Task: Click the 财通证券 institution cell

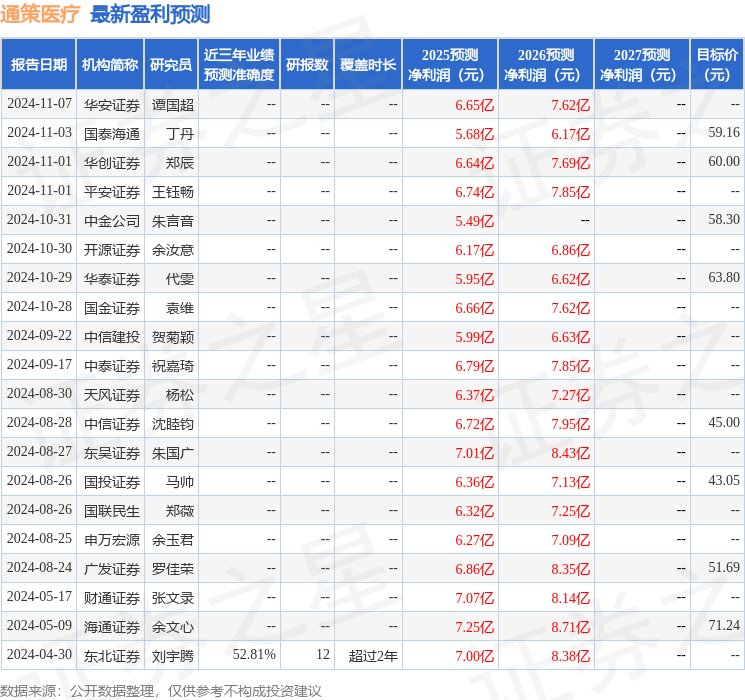Action: point(112,597)
